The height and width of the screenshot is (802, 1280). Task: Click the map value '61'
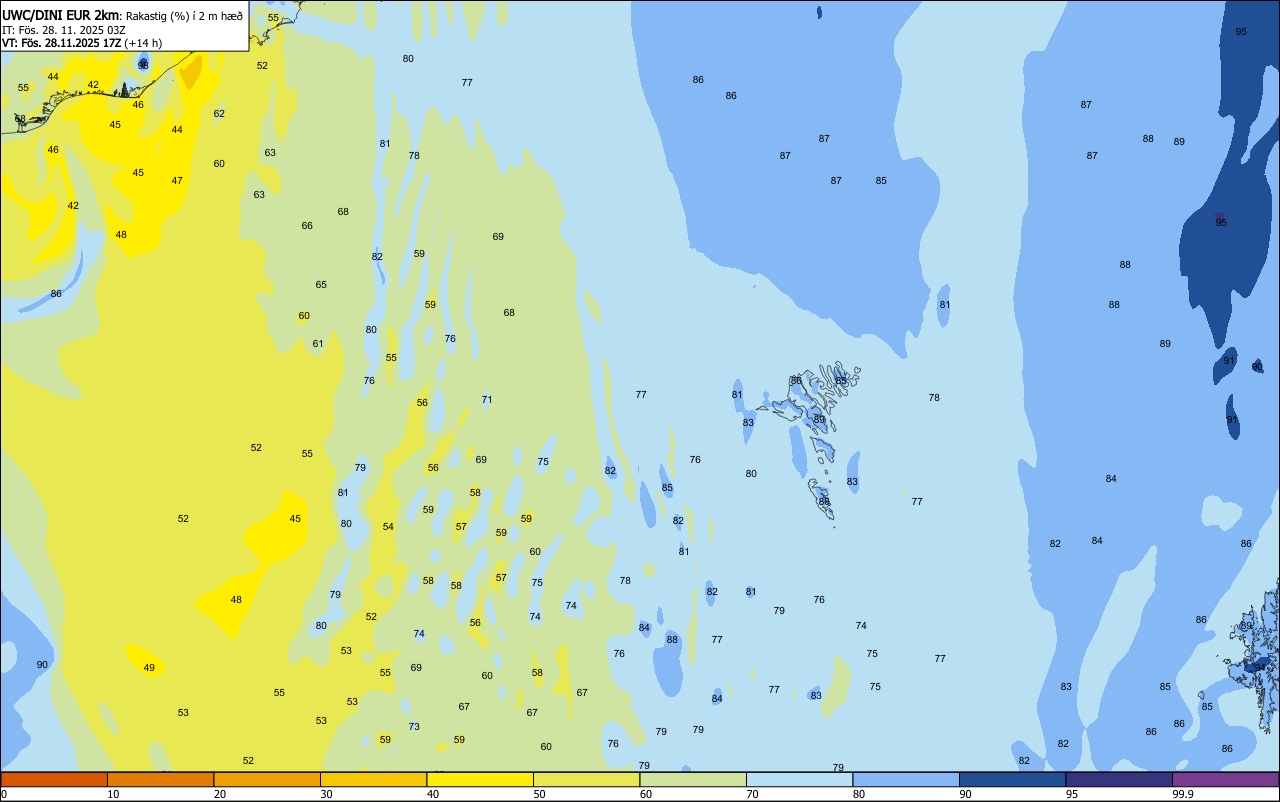point(318,344)
